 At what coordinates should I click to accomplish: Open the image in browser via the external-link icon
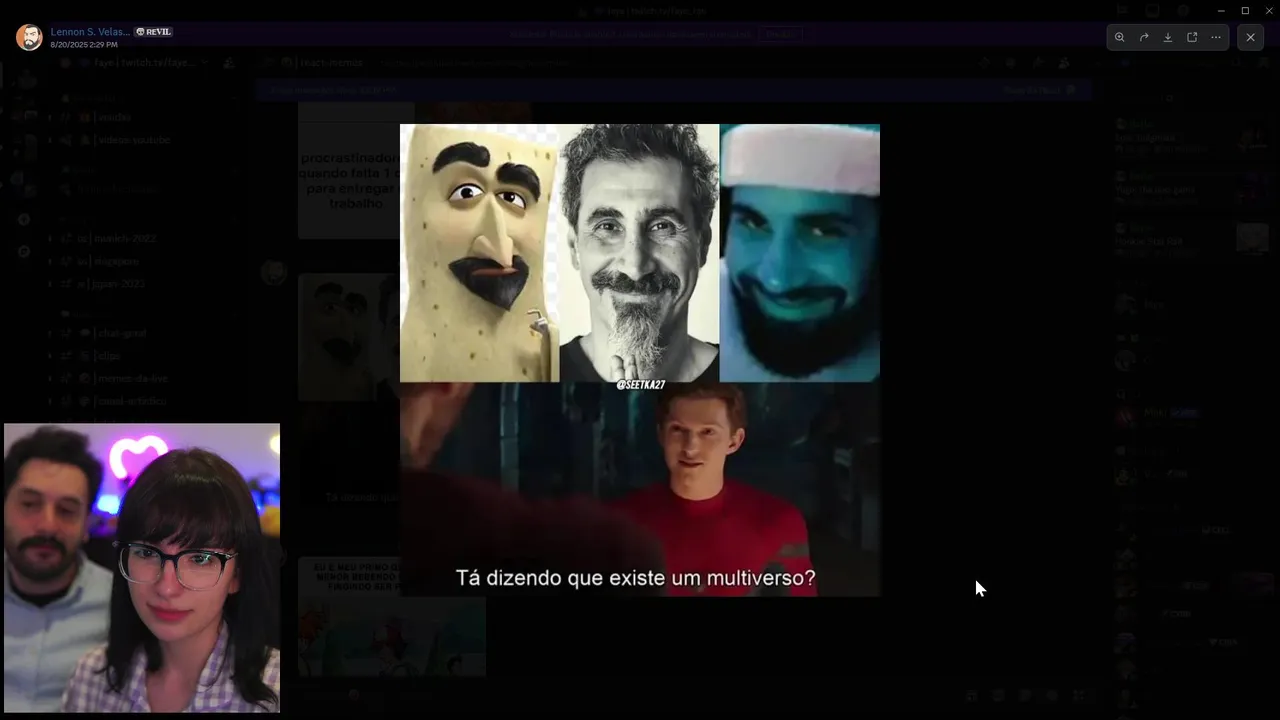(1192, 38)
